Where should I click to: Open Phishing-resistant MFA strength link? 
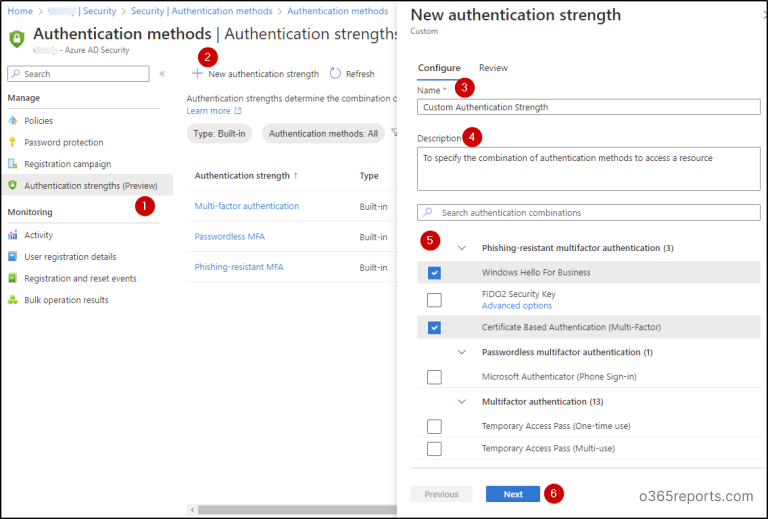click(x=239, y=267)
